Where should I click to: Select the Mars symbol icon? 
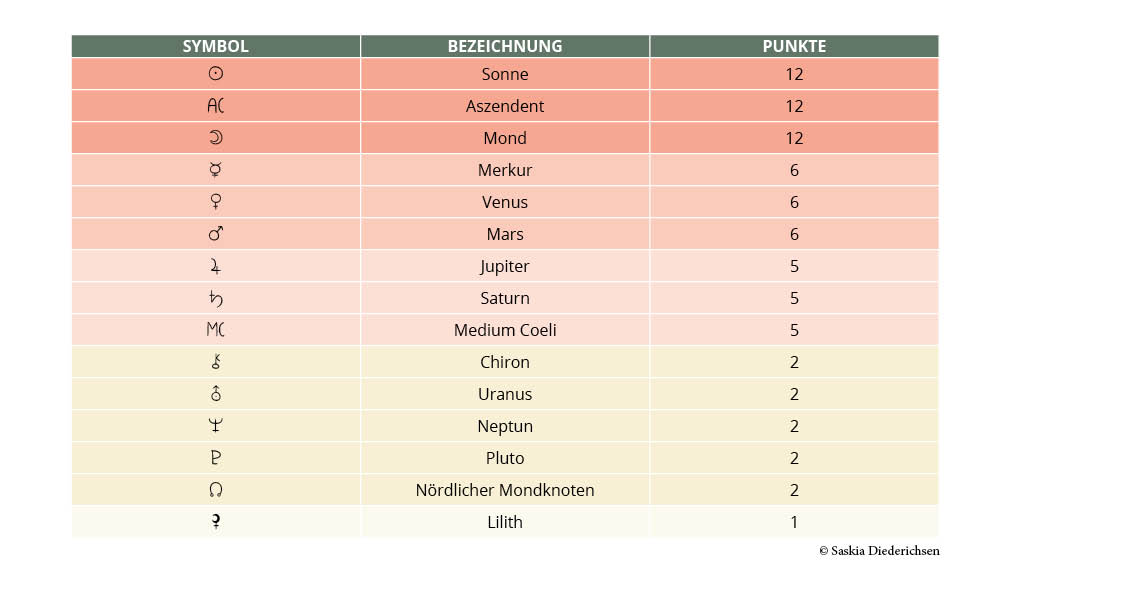click(215, 234)
